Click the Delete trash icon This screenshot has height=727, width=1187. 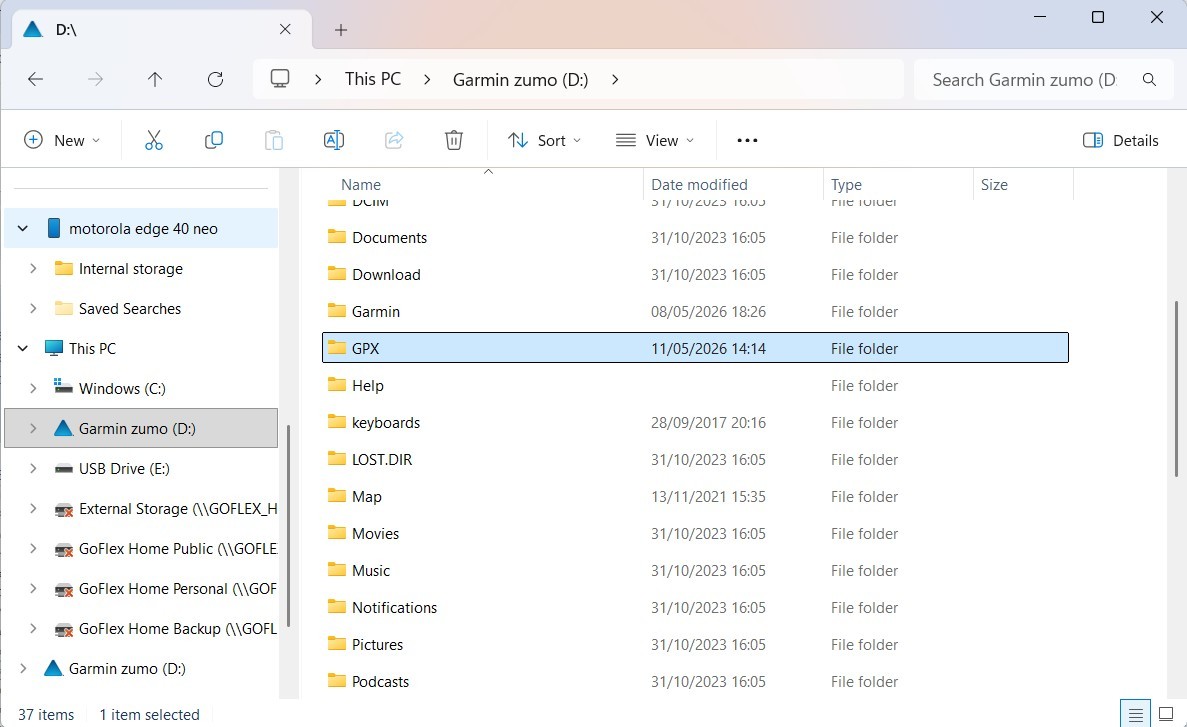tap(453, 140)
